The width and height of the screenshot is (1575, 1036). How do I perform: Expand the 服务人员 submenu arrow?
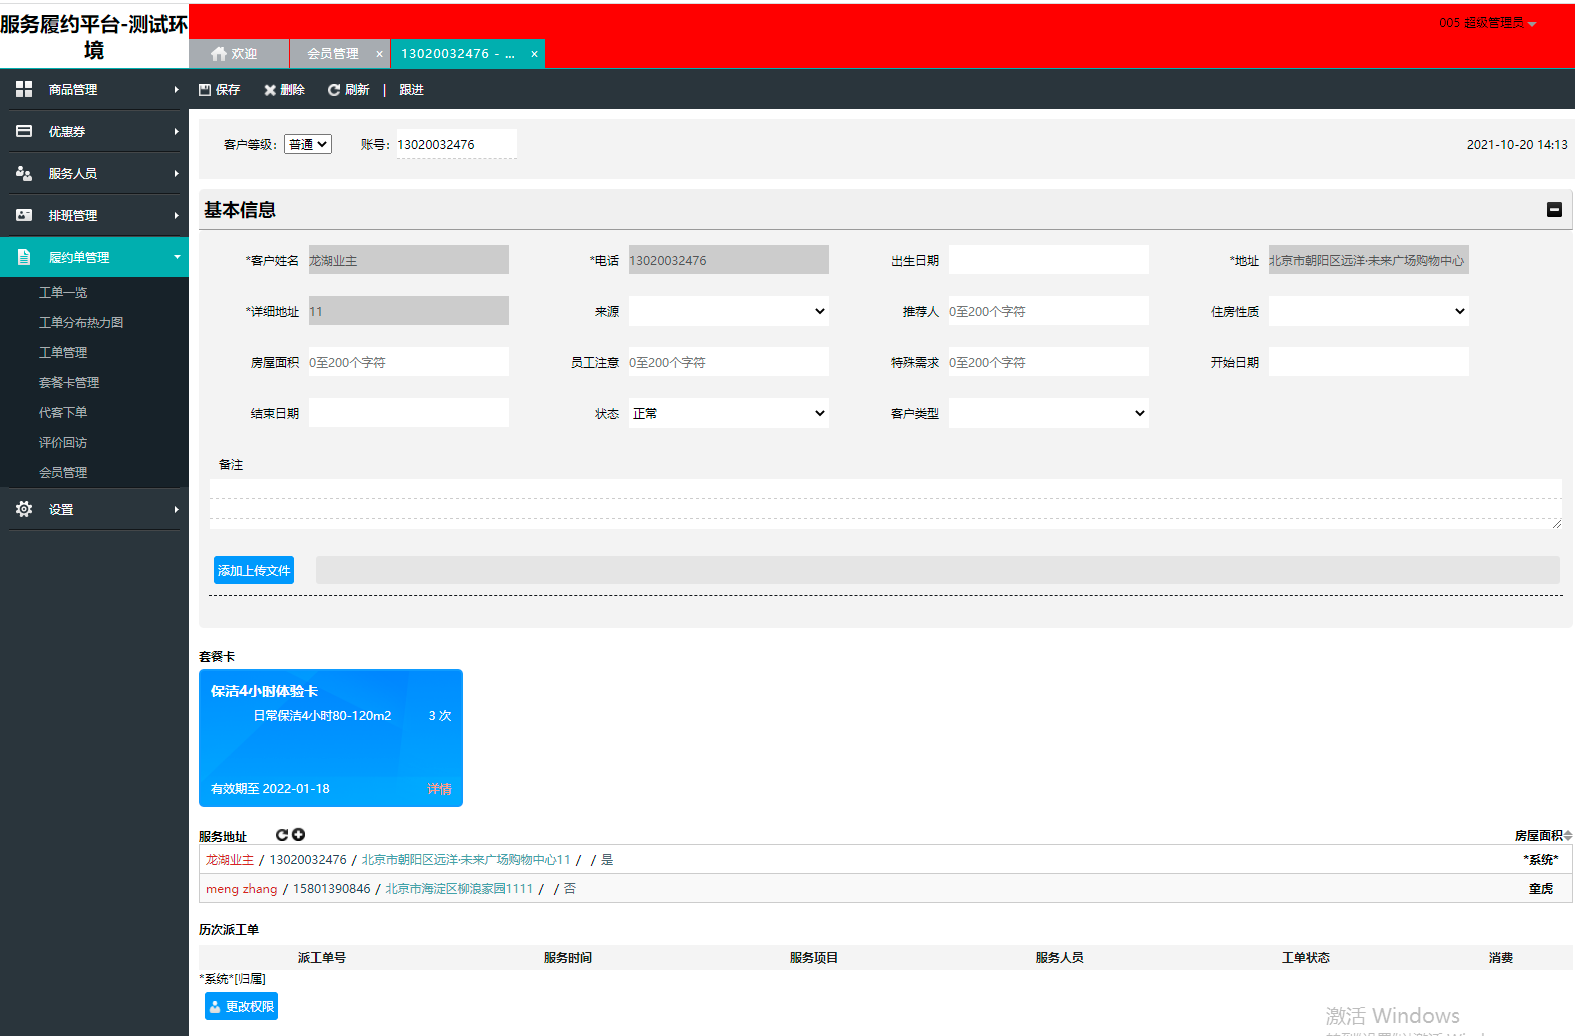tap(176, 173)
